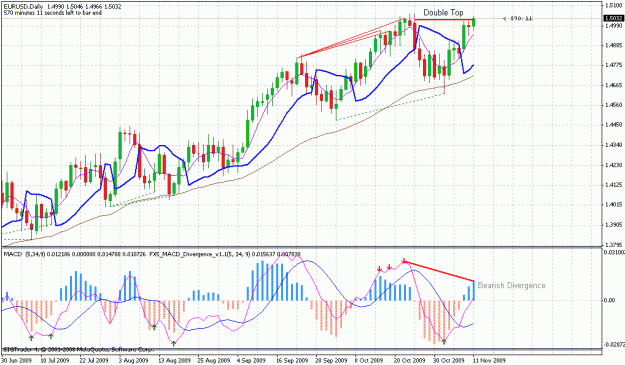
Task: Click the 20 Oct 2009 date label
Action: tap(410, 361)
